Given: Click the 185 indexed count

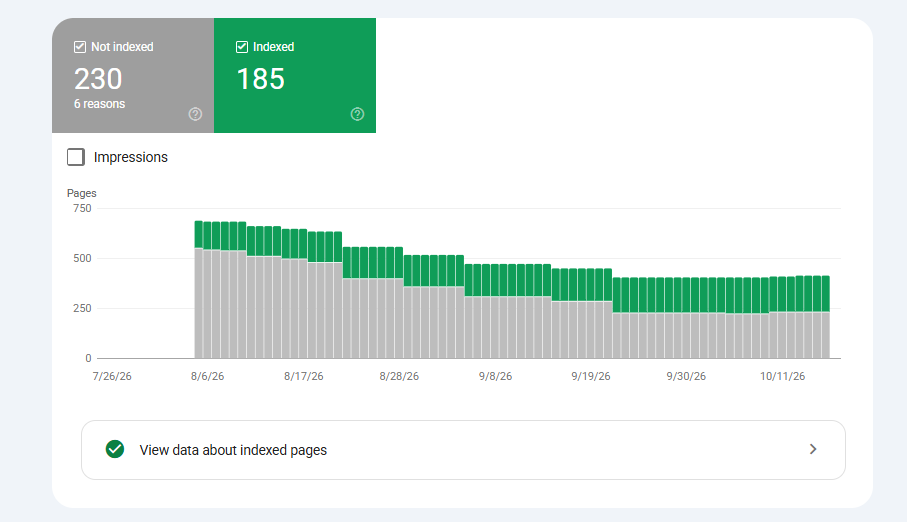Looking at the screenshot, I should click(x=261, y=79).
